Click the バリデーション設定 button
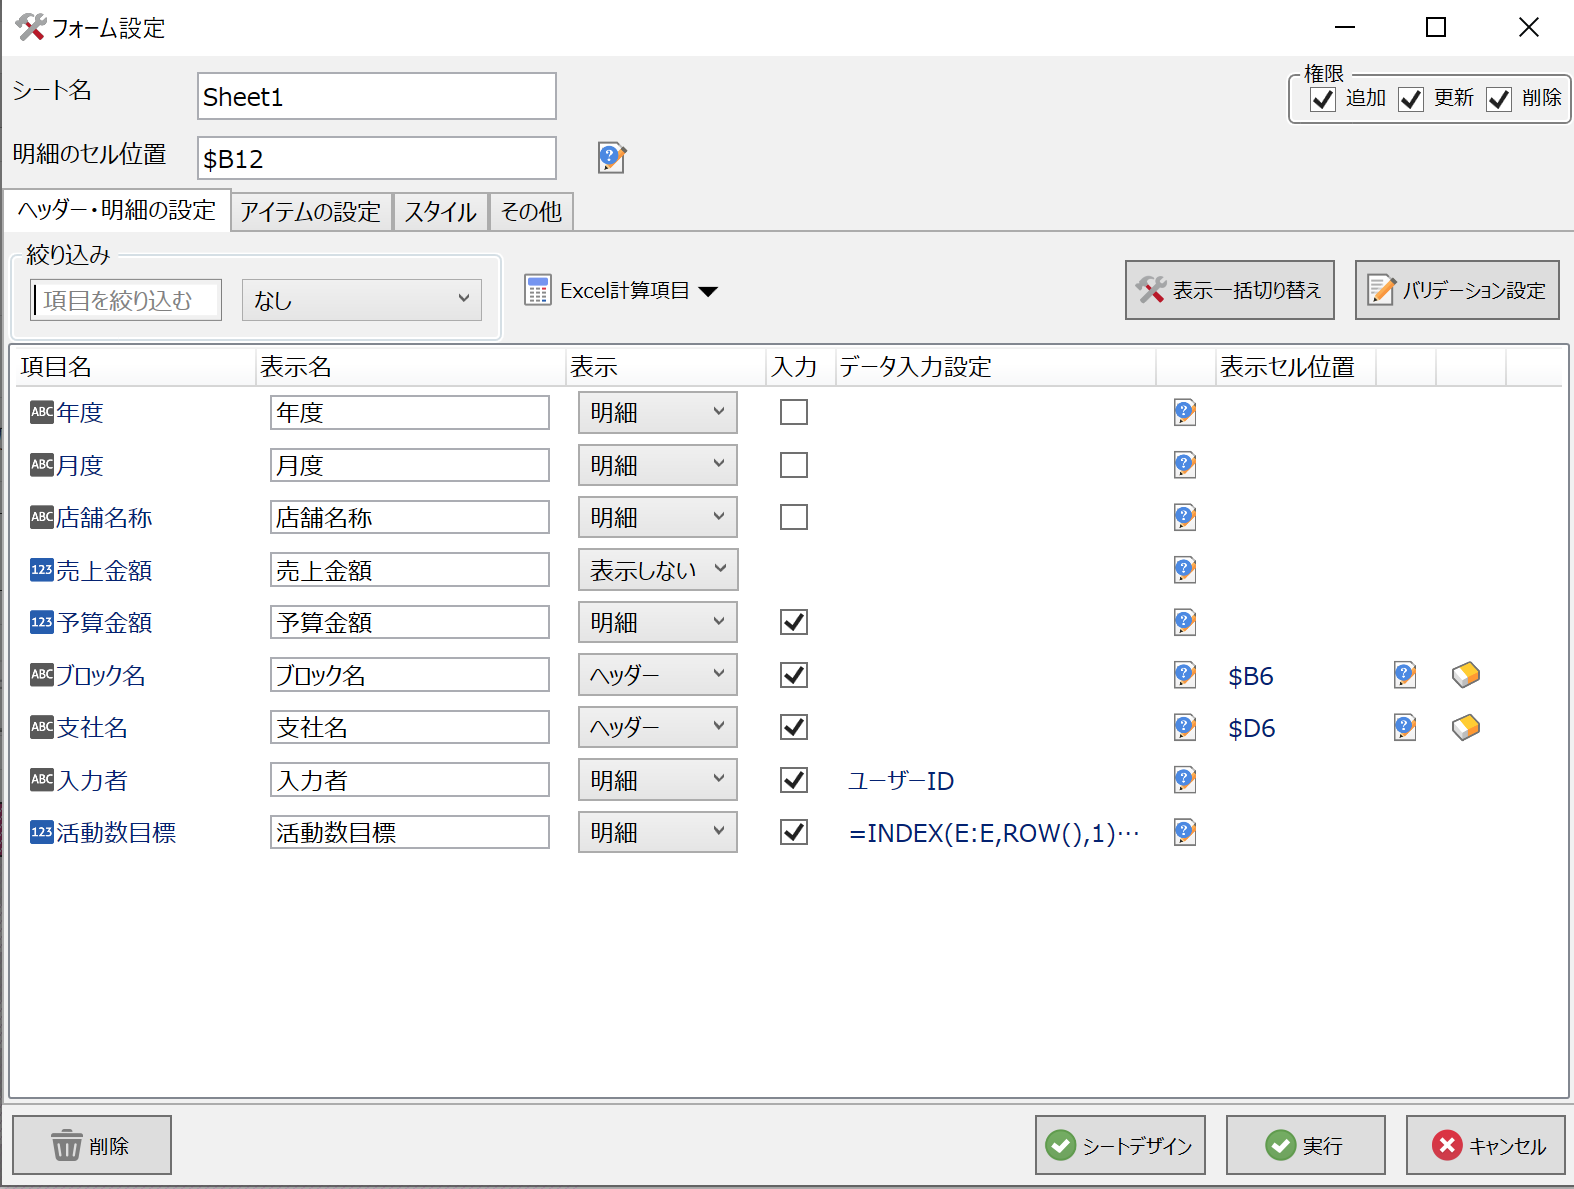This screenshot has width=1574, height=1189. point(1457,290)
